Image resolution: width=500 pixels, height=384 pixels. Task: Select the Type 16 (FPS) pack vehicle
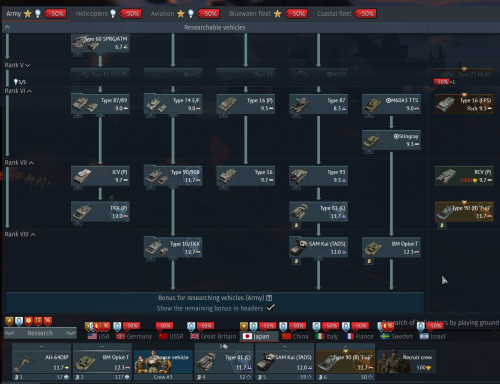[464, 104]
